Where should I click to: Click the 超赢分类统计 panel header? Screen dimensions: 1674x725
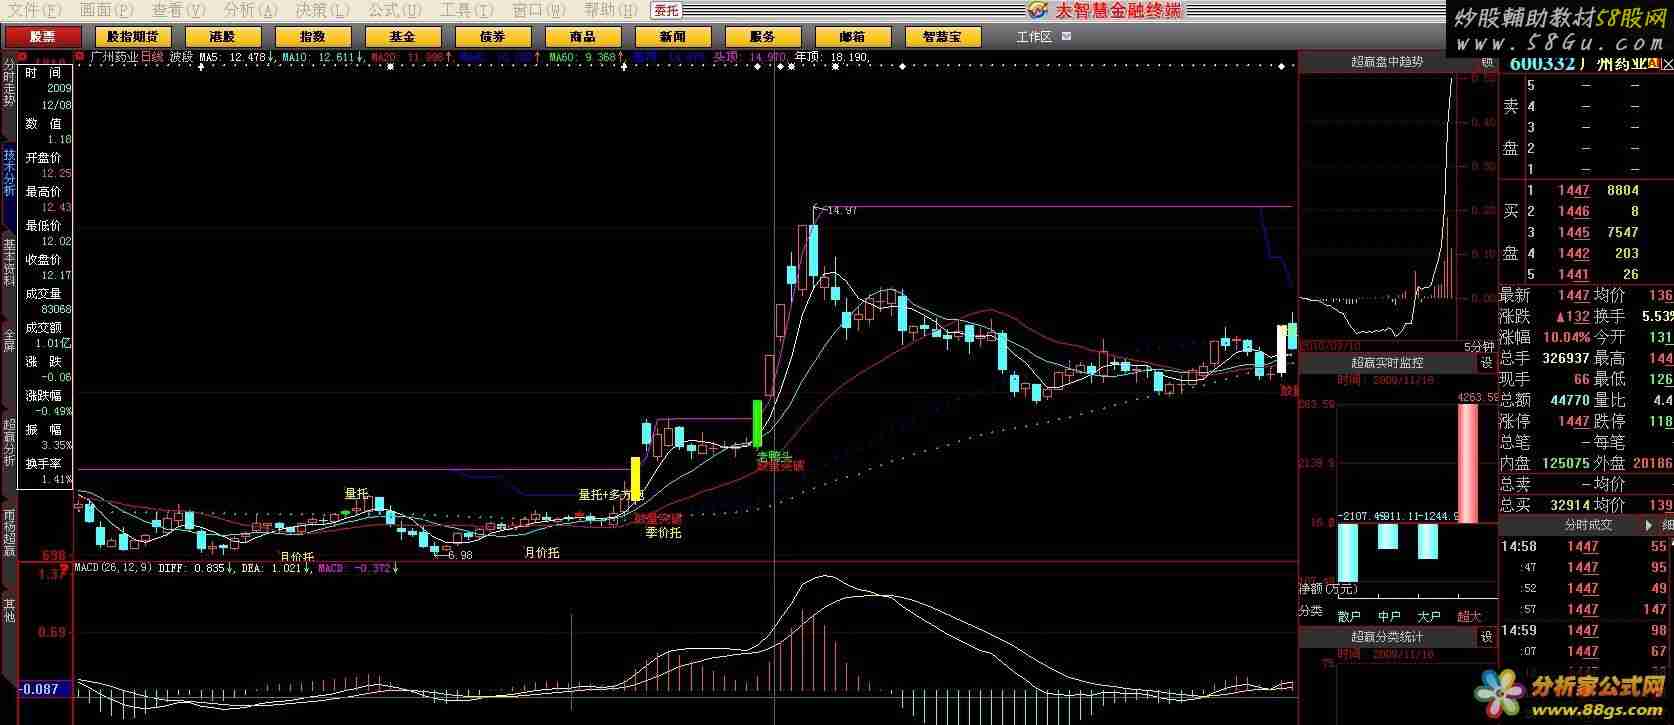(x=1387, y=637)
